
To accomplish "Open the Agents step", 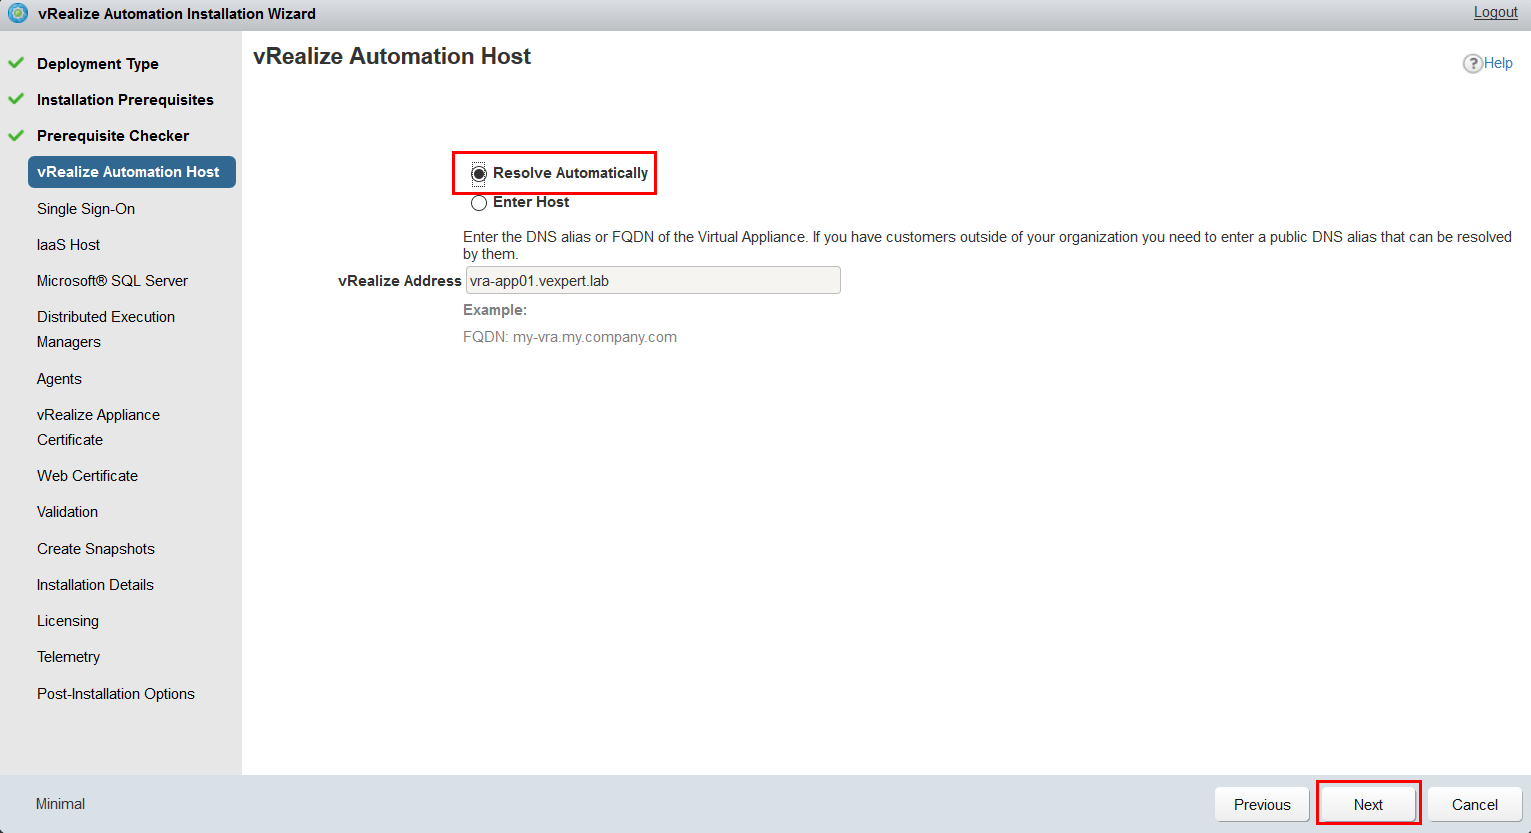I will point(59,379).
